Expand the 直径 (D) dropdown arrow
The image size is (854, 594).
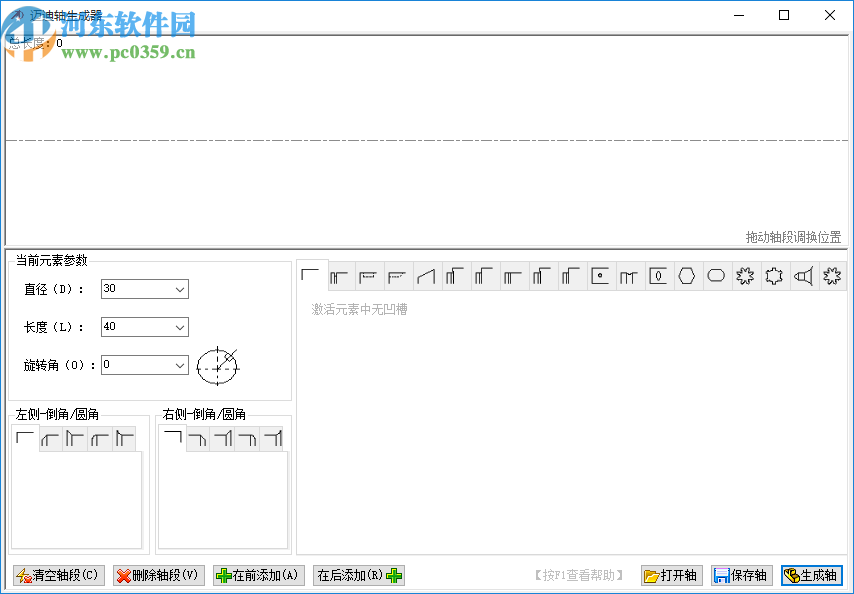(x=180, y=289)
